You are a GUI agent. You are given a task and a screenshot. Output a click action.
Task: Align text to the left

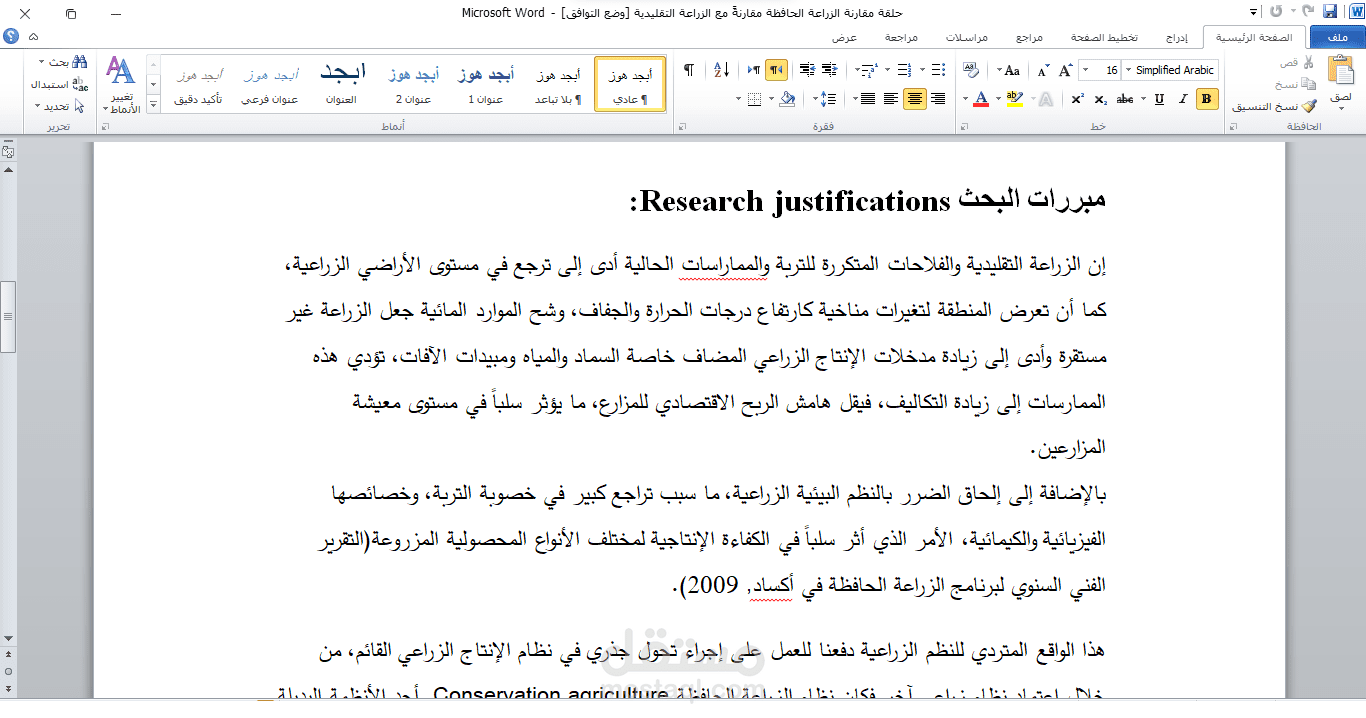[x=891, y=98]
